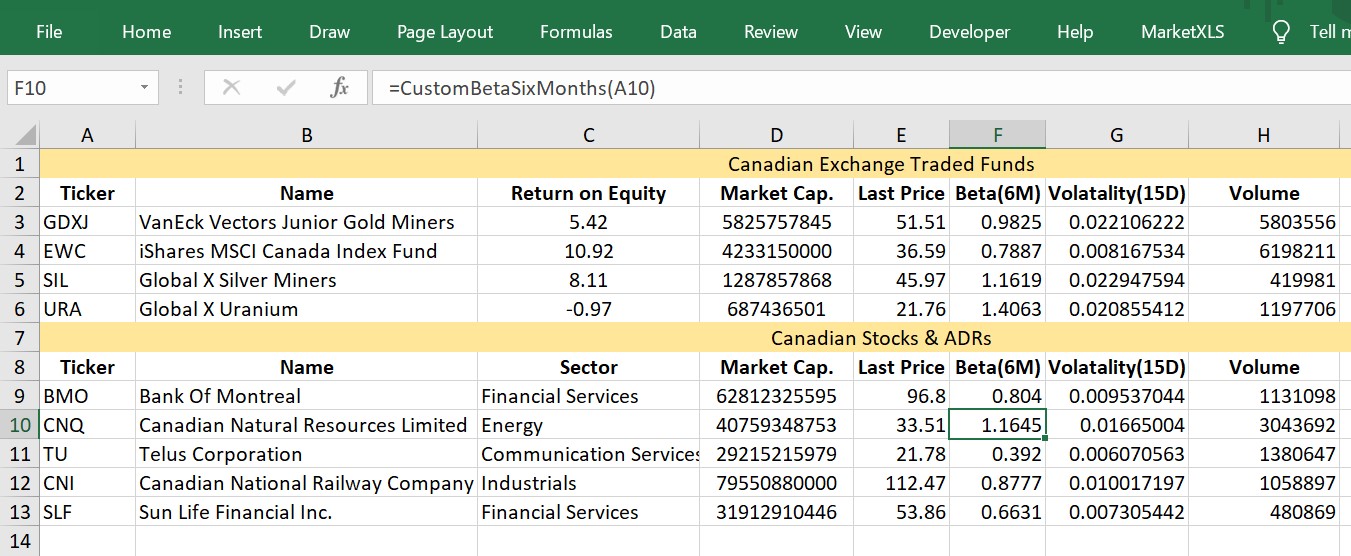This screenshot has height=556, width=1351.
Task: Select the EWC ticker cell
Action: [88, 251]
